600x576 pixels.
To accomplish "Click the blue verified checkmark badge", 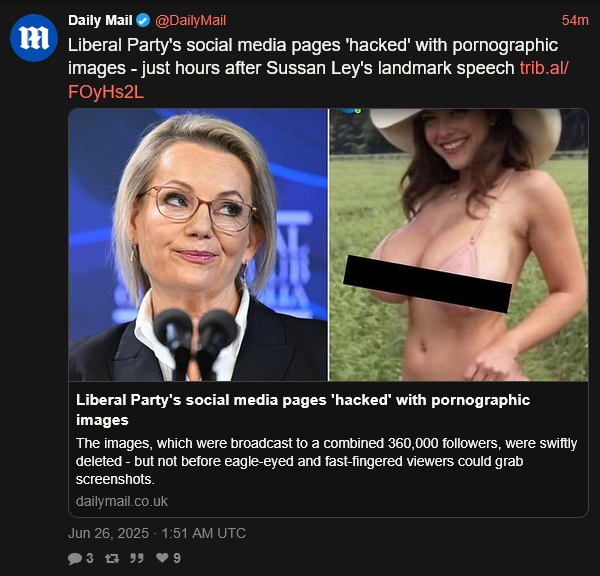I will [143, 20].
